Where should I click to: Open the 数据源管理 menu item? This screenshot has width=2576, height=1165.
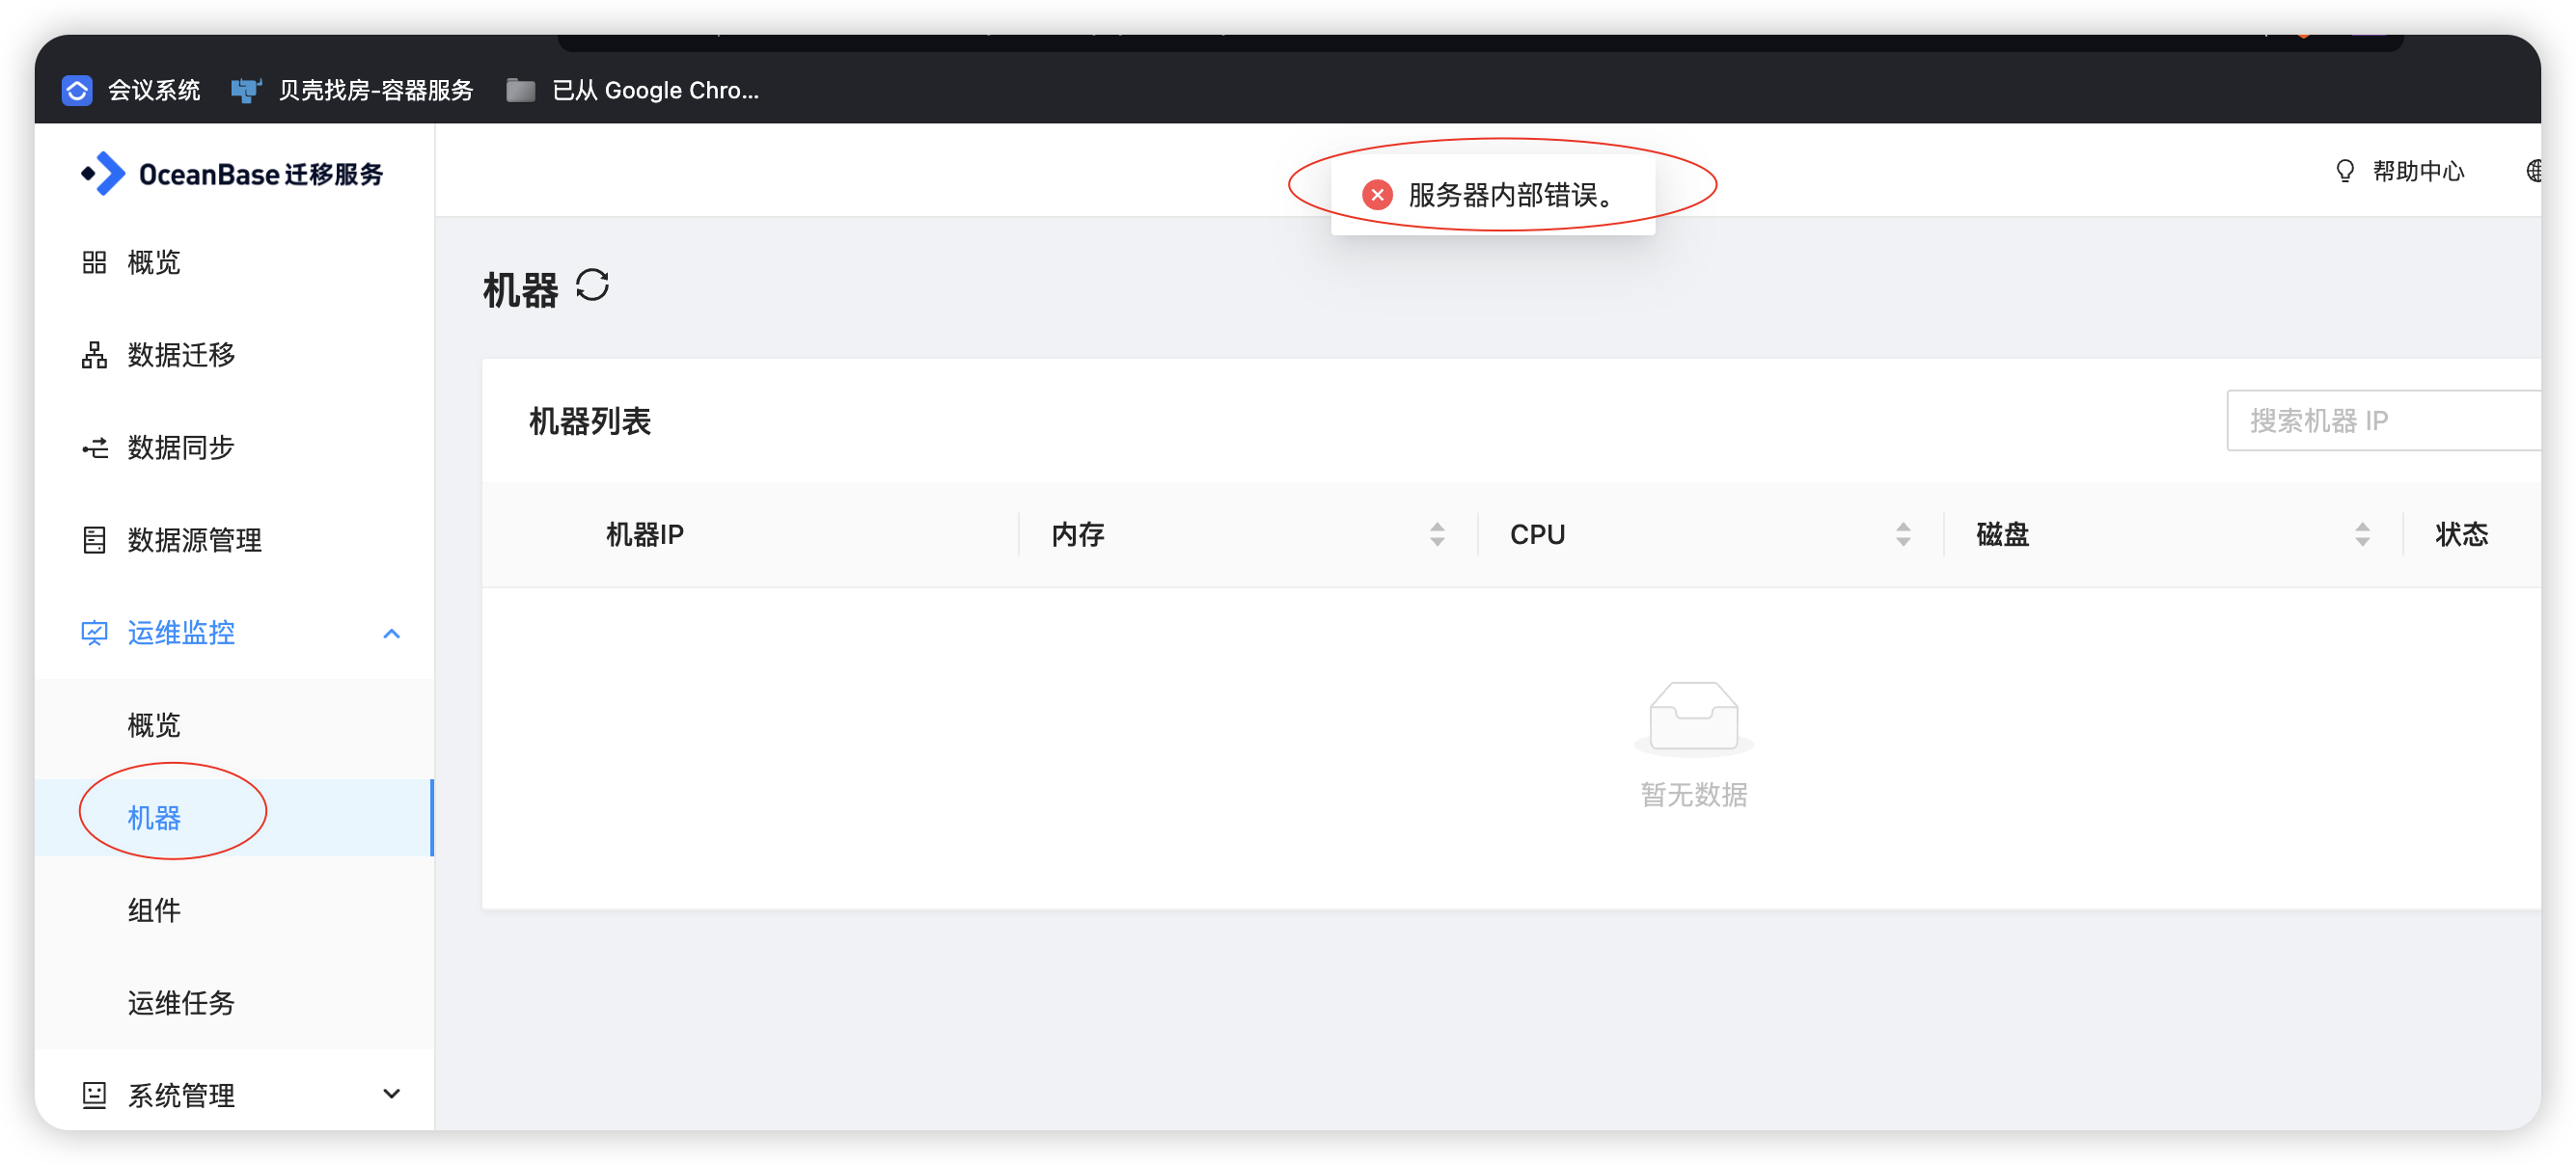234,540
